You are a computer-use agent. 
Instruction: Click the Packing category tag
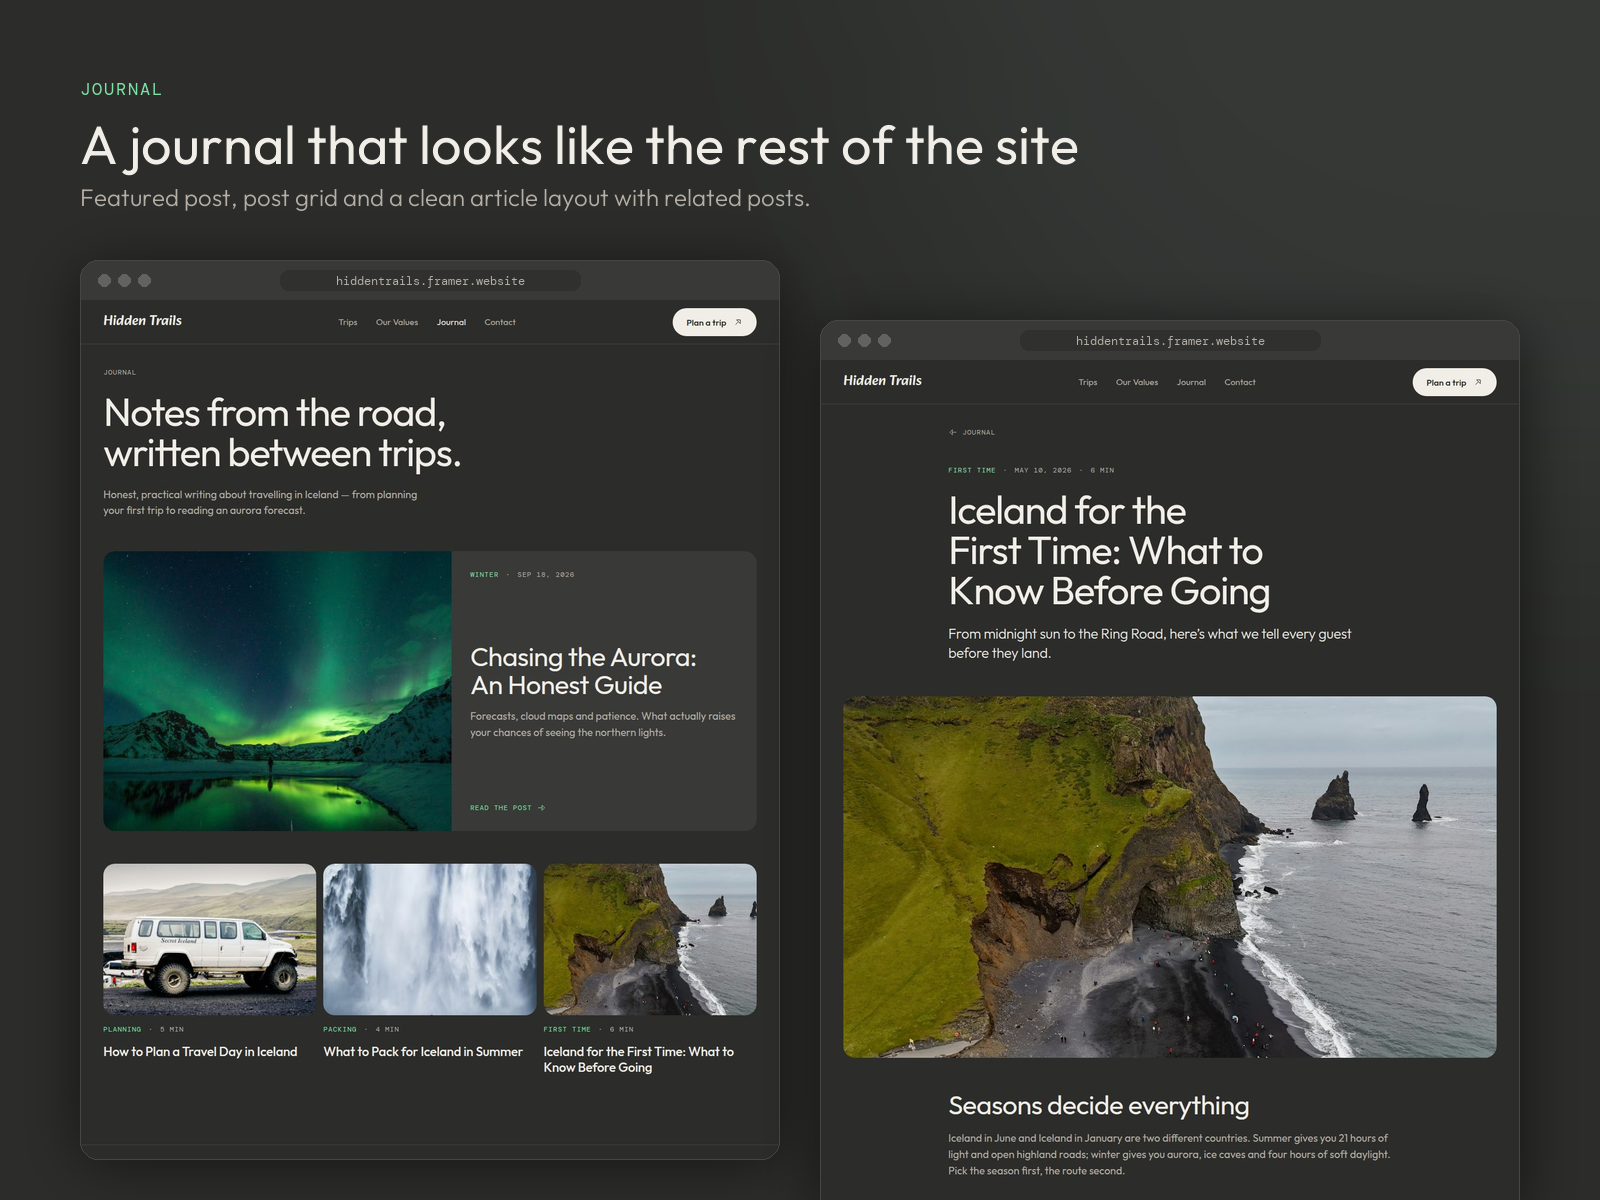tap(340, 1029)
